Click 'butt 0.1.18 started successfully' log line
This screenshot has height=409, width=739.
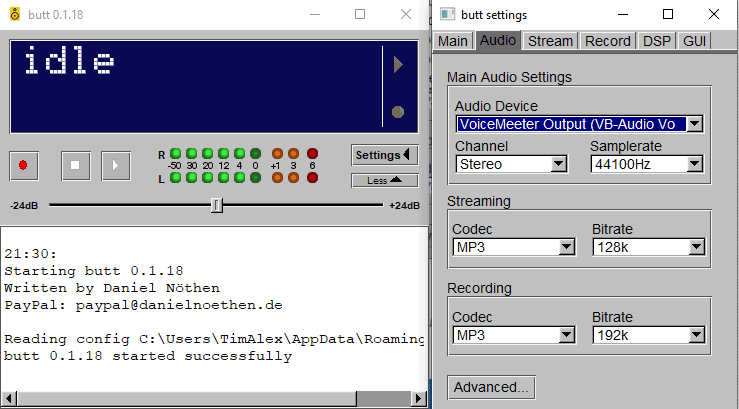pos(148,356)
